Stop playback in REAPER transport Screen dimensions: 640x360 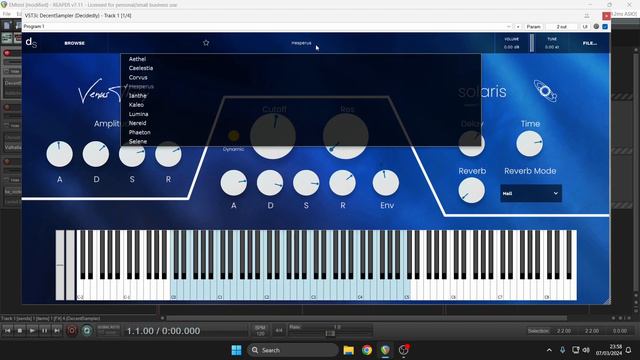(x=20, y=331)
